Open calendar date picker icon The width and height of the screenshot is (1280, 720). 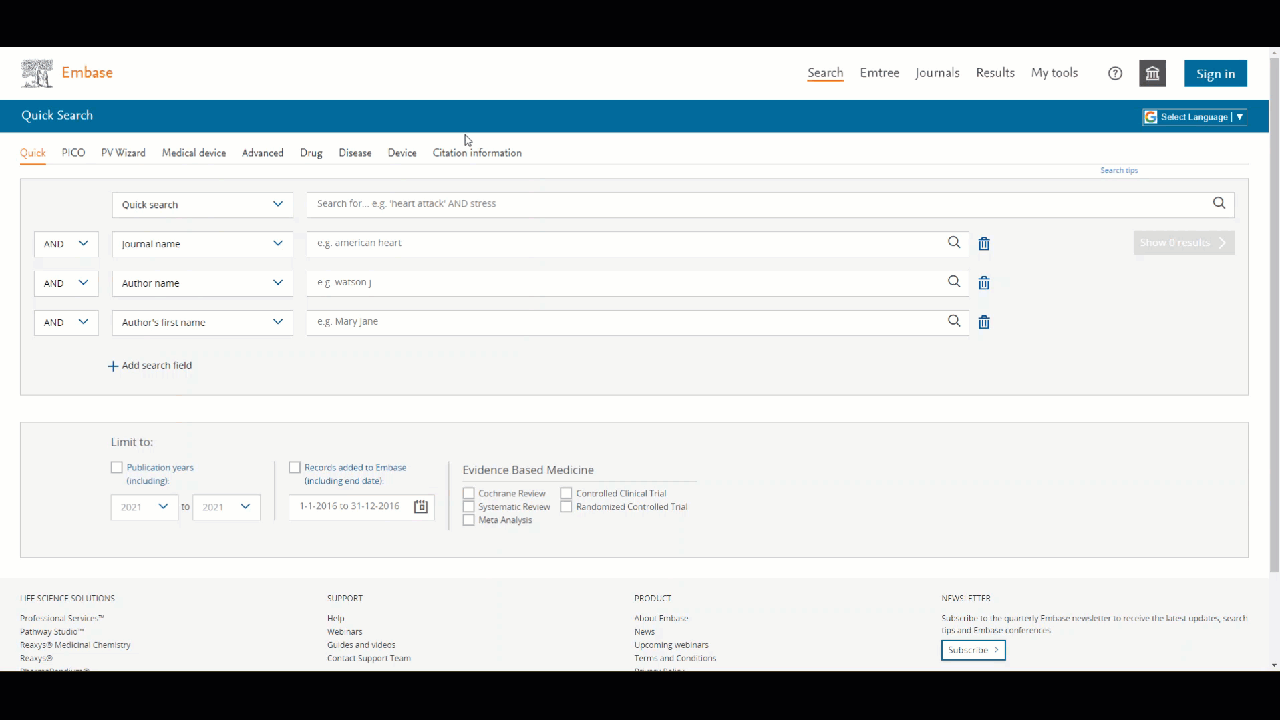pyautogui.click(x=421, y=507)
